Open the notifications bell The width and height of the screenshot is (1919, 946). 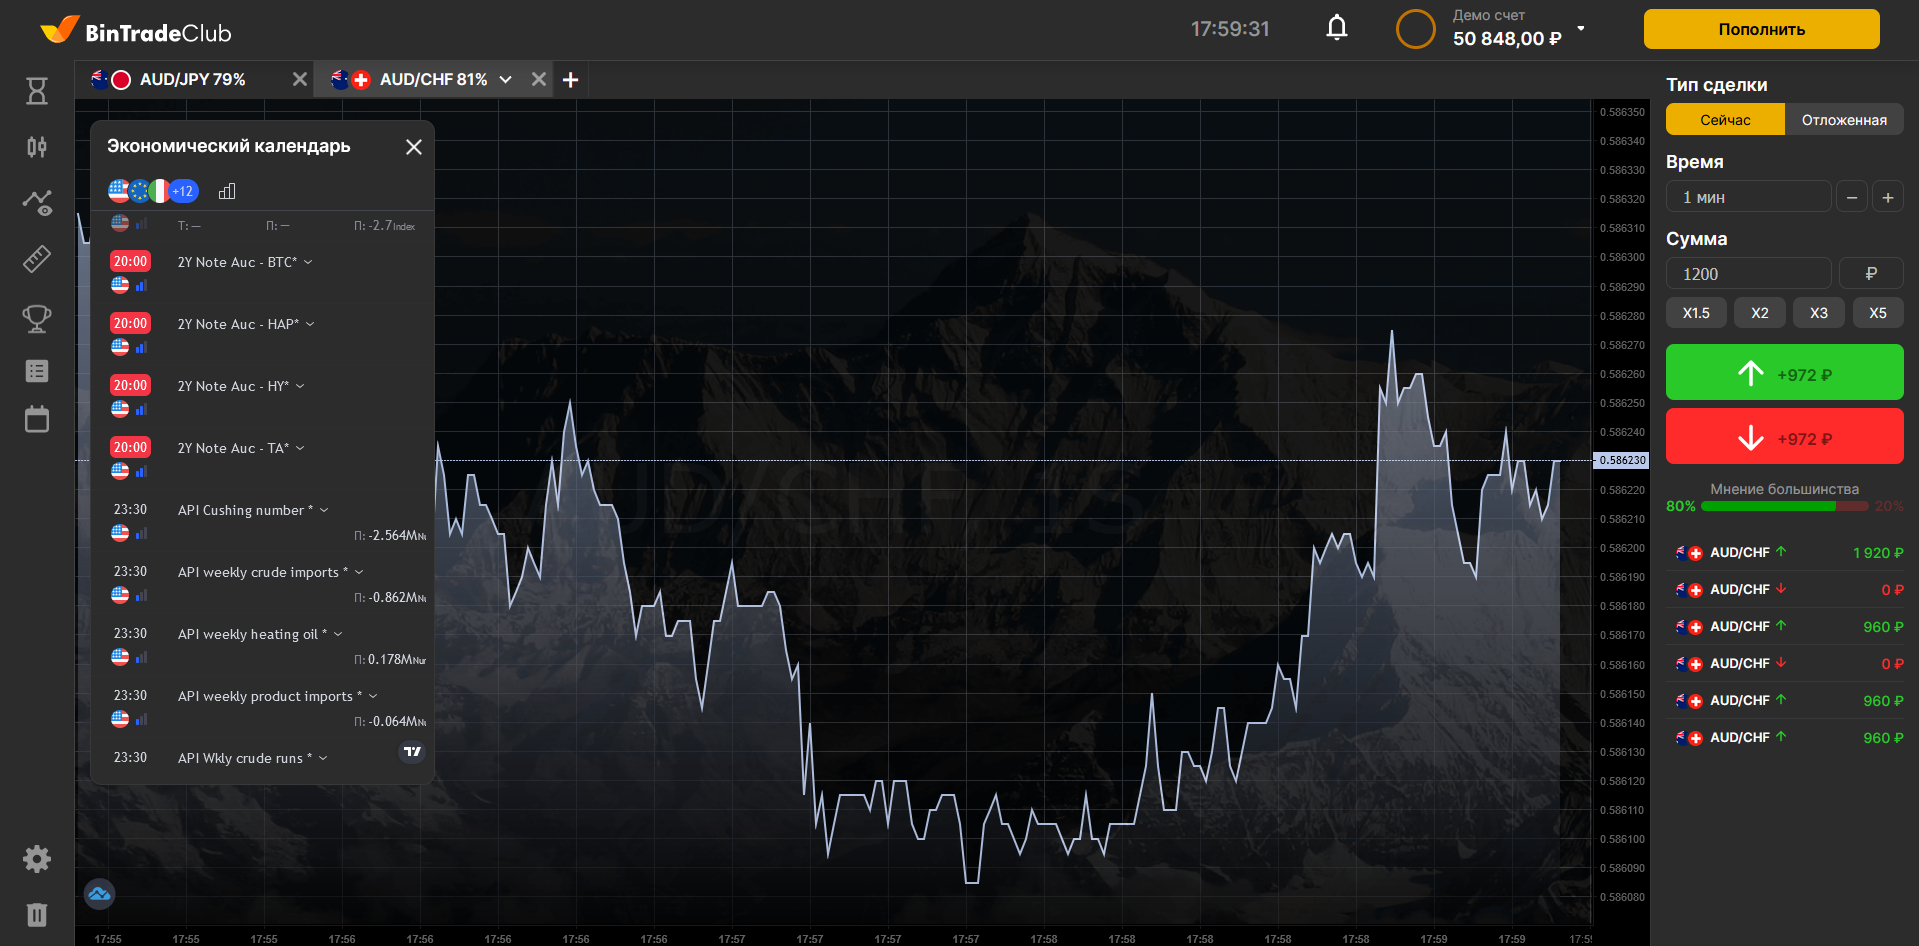1336,28
